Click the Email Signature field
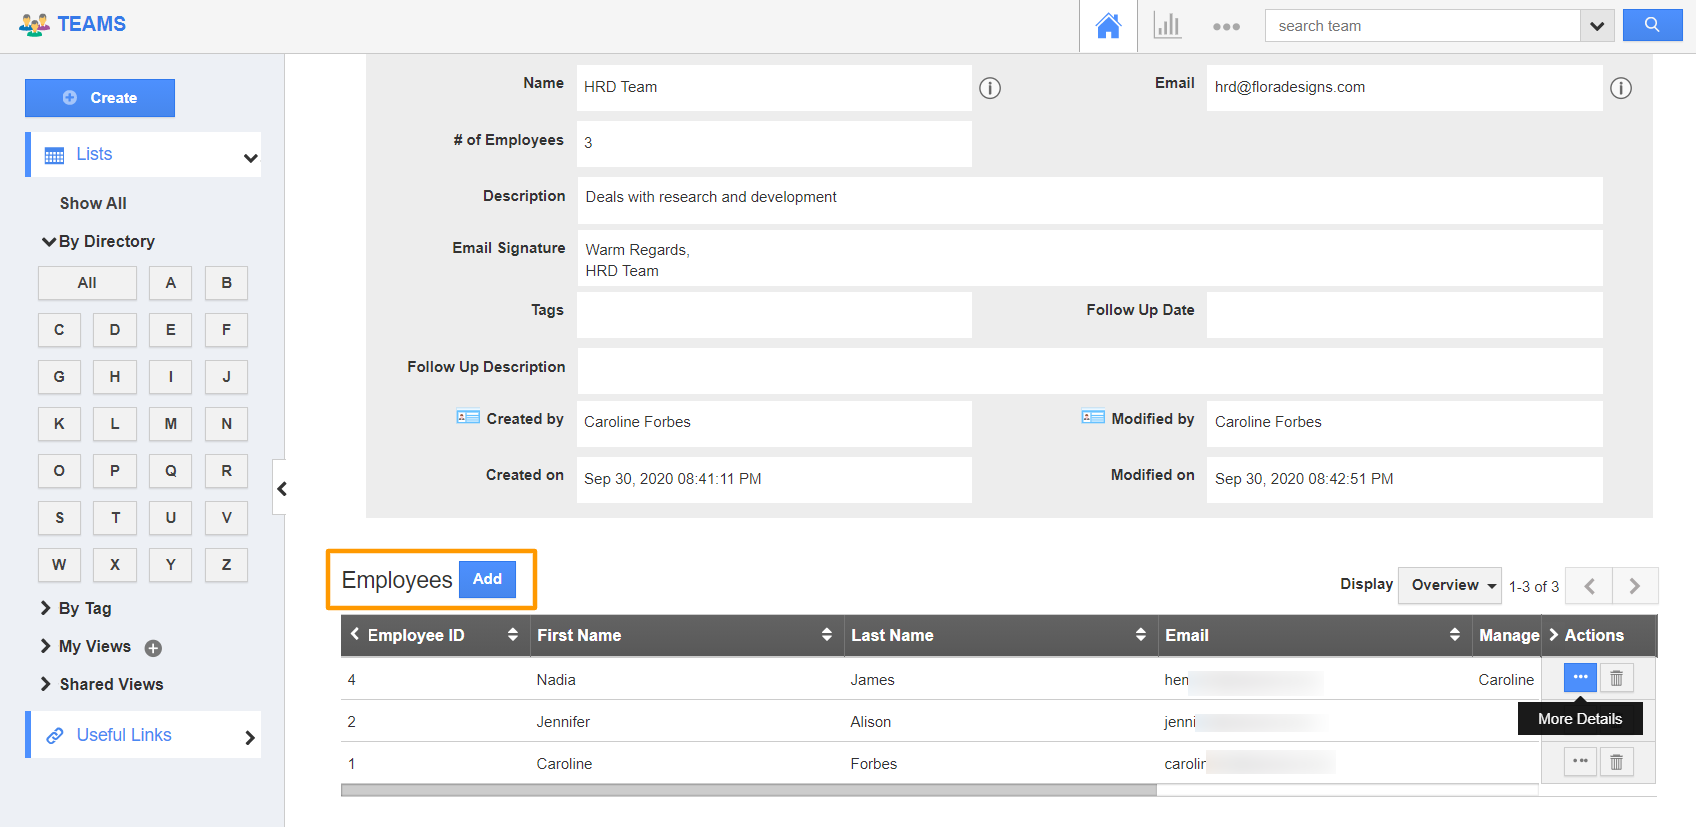The width and height of the screenshot is (1696, 827). click(1090, 258)
